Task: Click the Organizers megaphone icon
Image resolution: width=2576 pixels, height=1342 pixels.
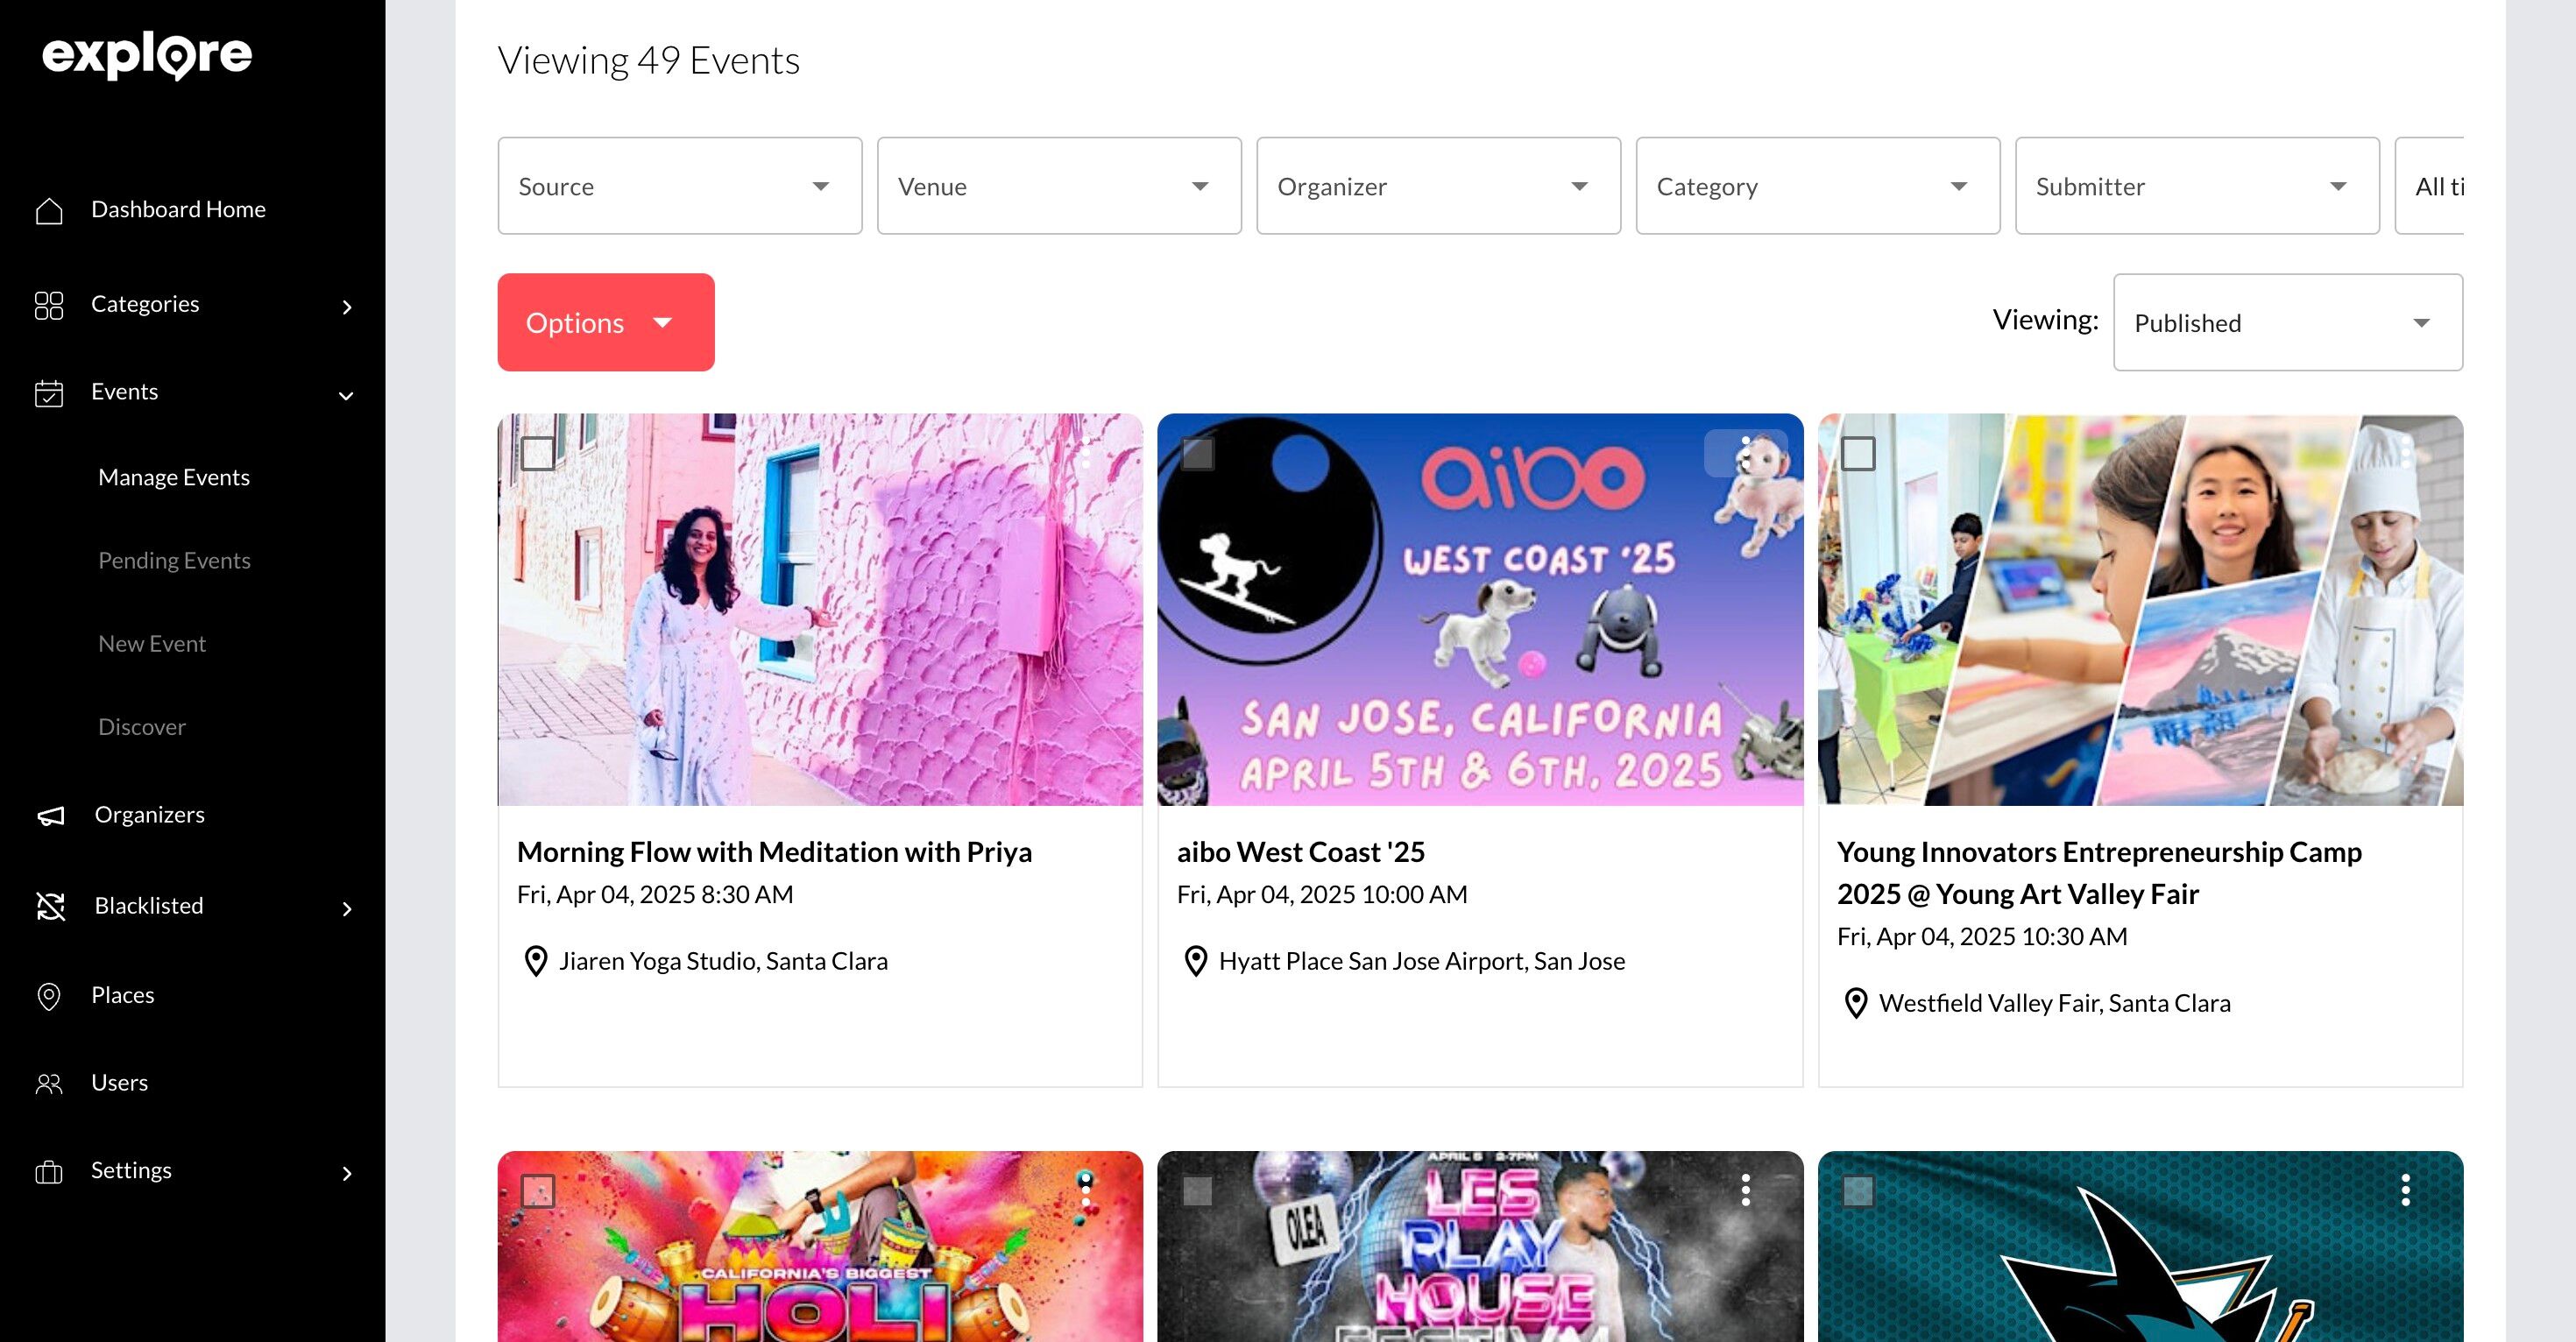Action: tap(51, 816)
